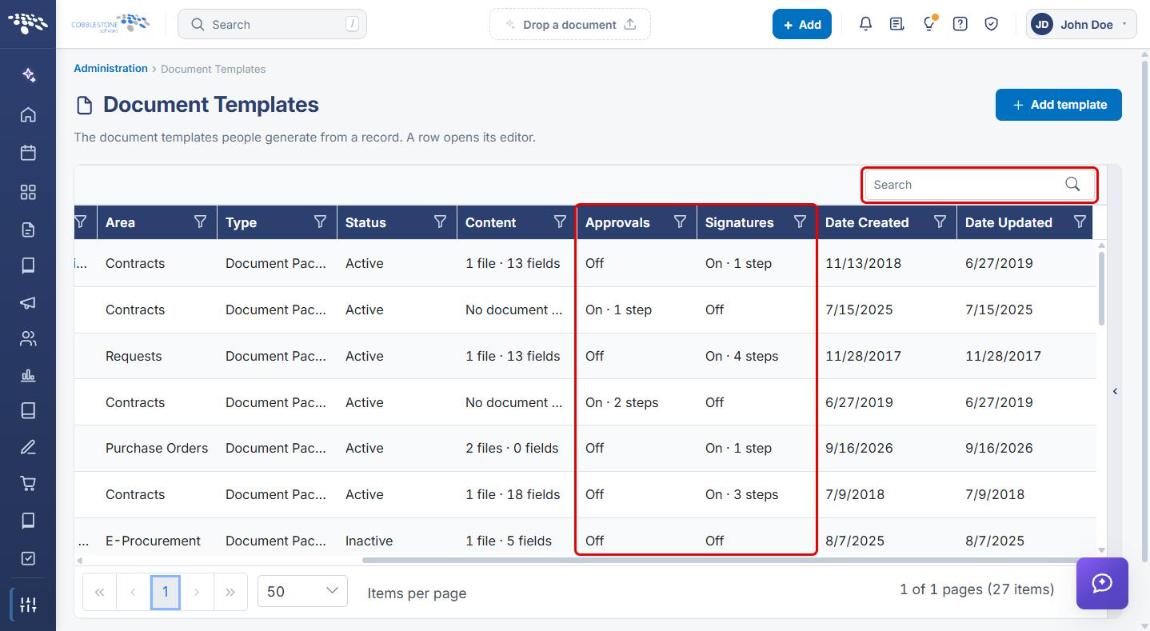Sort by the Approvals column header
Image resolution: width=1150 pixels, height=631 pixels.
click(x=618, y=222)
